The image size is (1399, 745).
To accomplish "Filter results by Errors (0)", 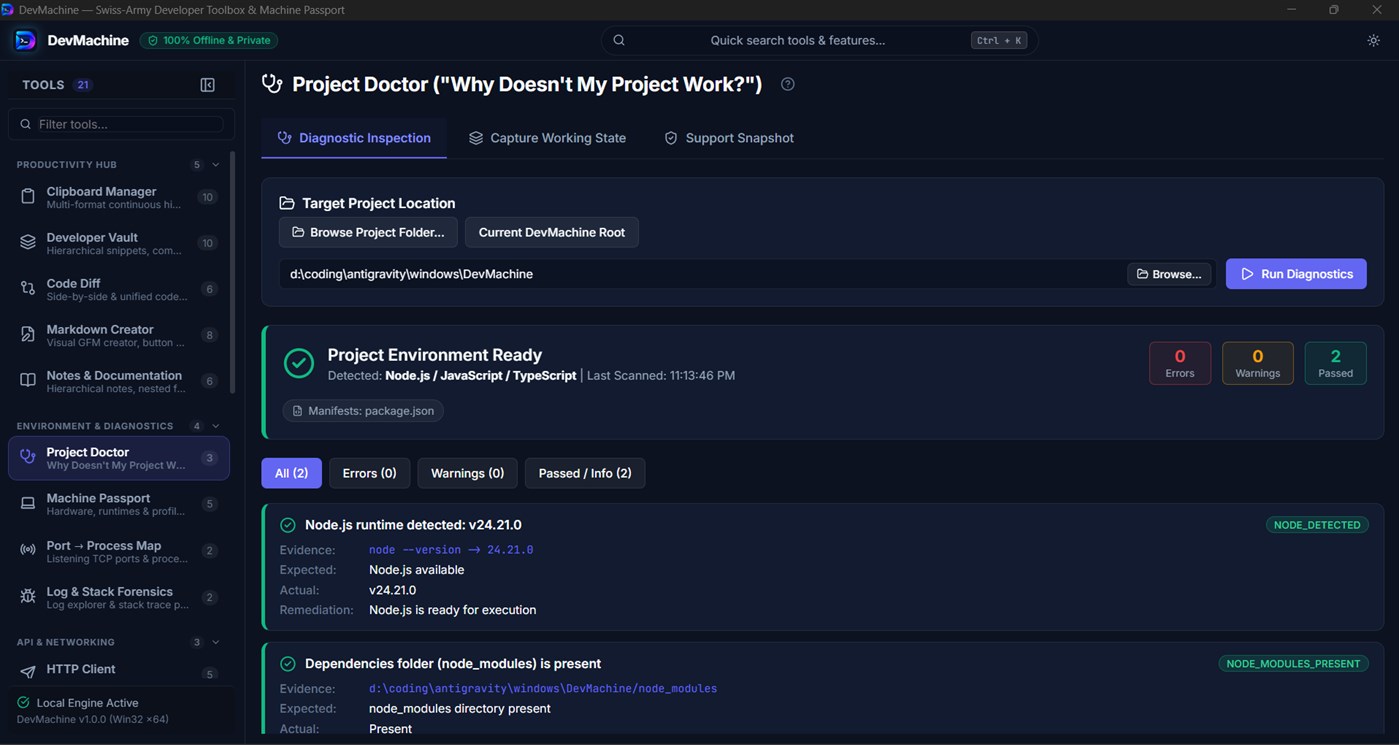I will (369, 473).
